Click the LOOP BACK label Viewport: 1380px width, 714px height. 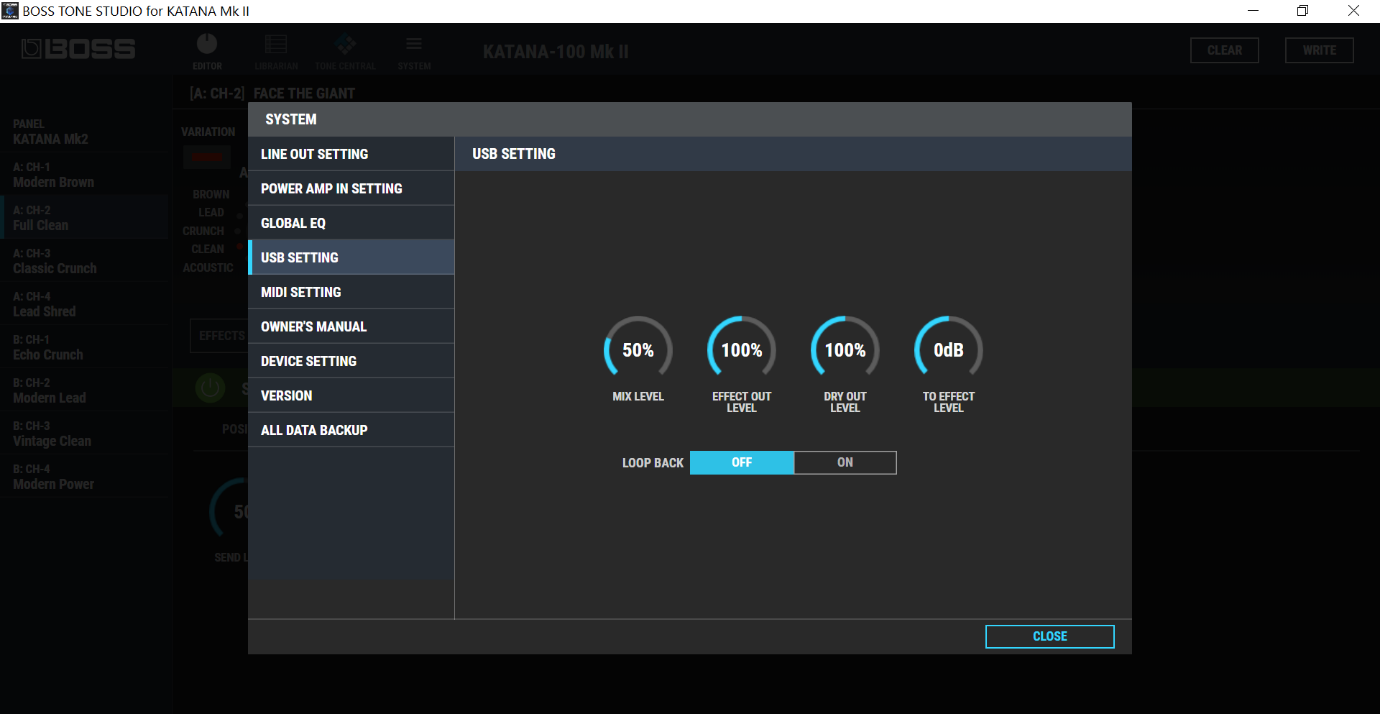point(653,463)
